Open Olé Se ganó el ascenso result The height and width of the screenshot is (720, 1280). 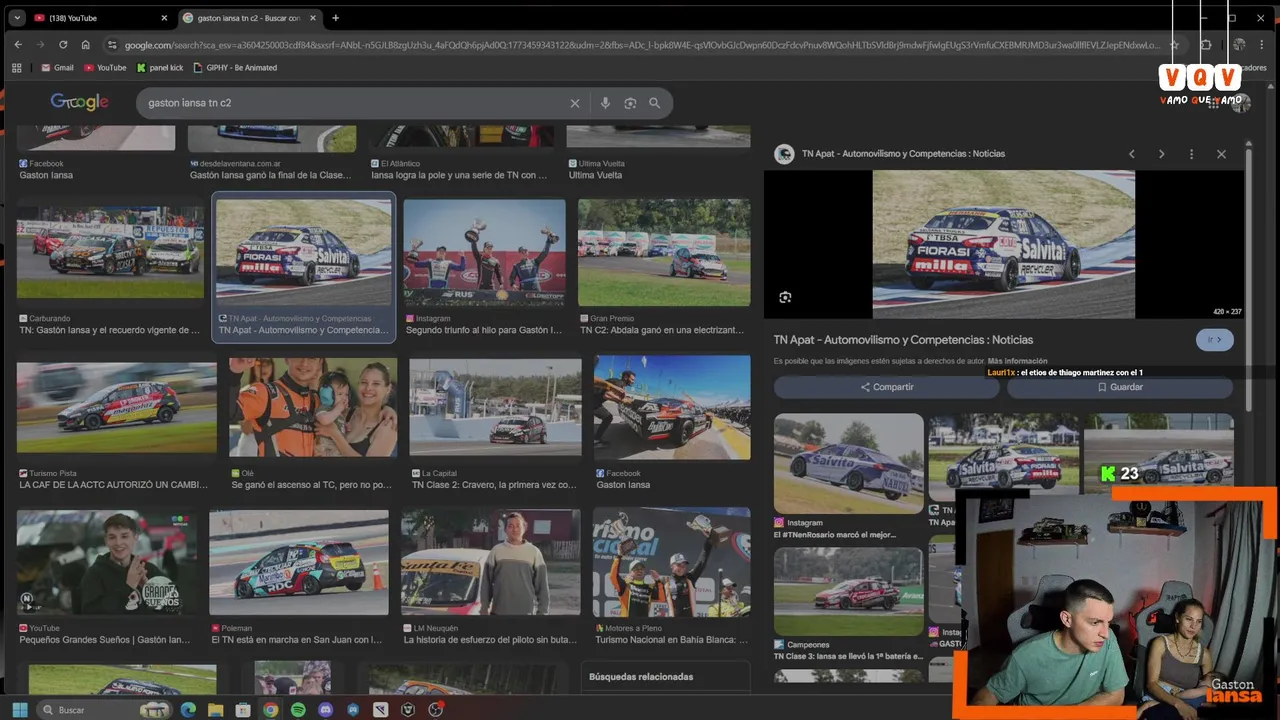[x=313, y=407]
